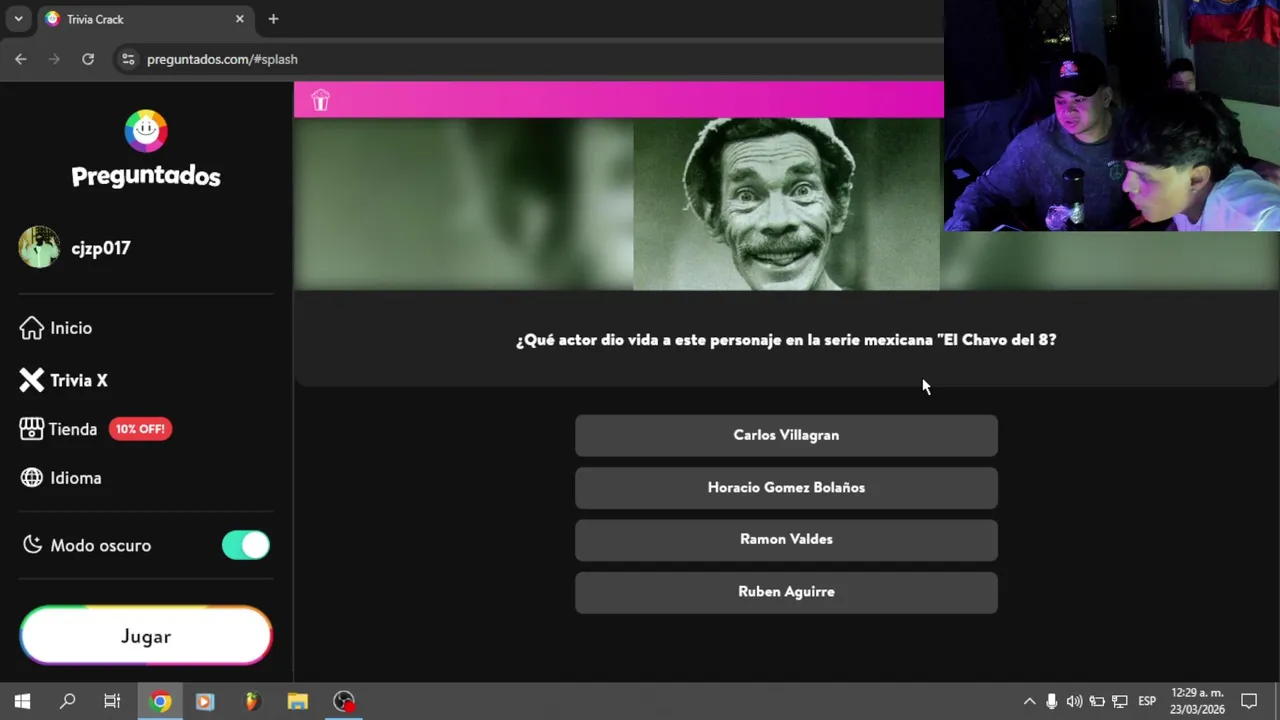Viewport: 1280px width, 720px height.
Task: Open the FL Studio taskbar icon
Action: [252, 701]
